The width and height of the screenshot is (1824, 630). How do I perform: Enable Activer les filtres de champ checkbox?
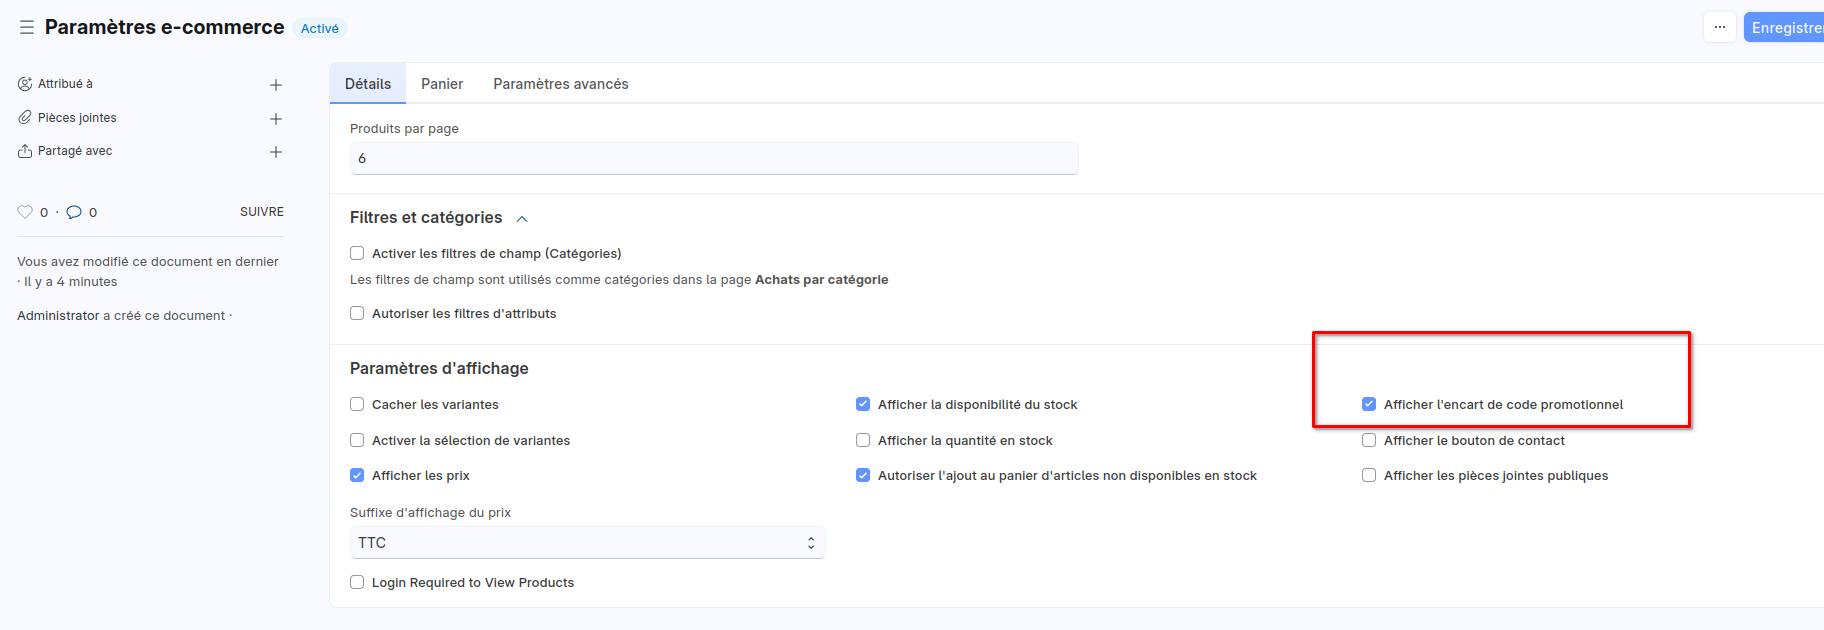pyautogui.click(x=357, y=254)
